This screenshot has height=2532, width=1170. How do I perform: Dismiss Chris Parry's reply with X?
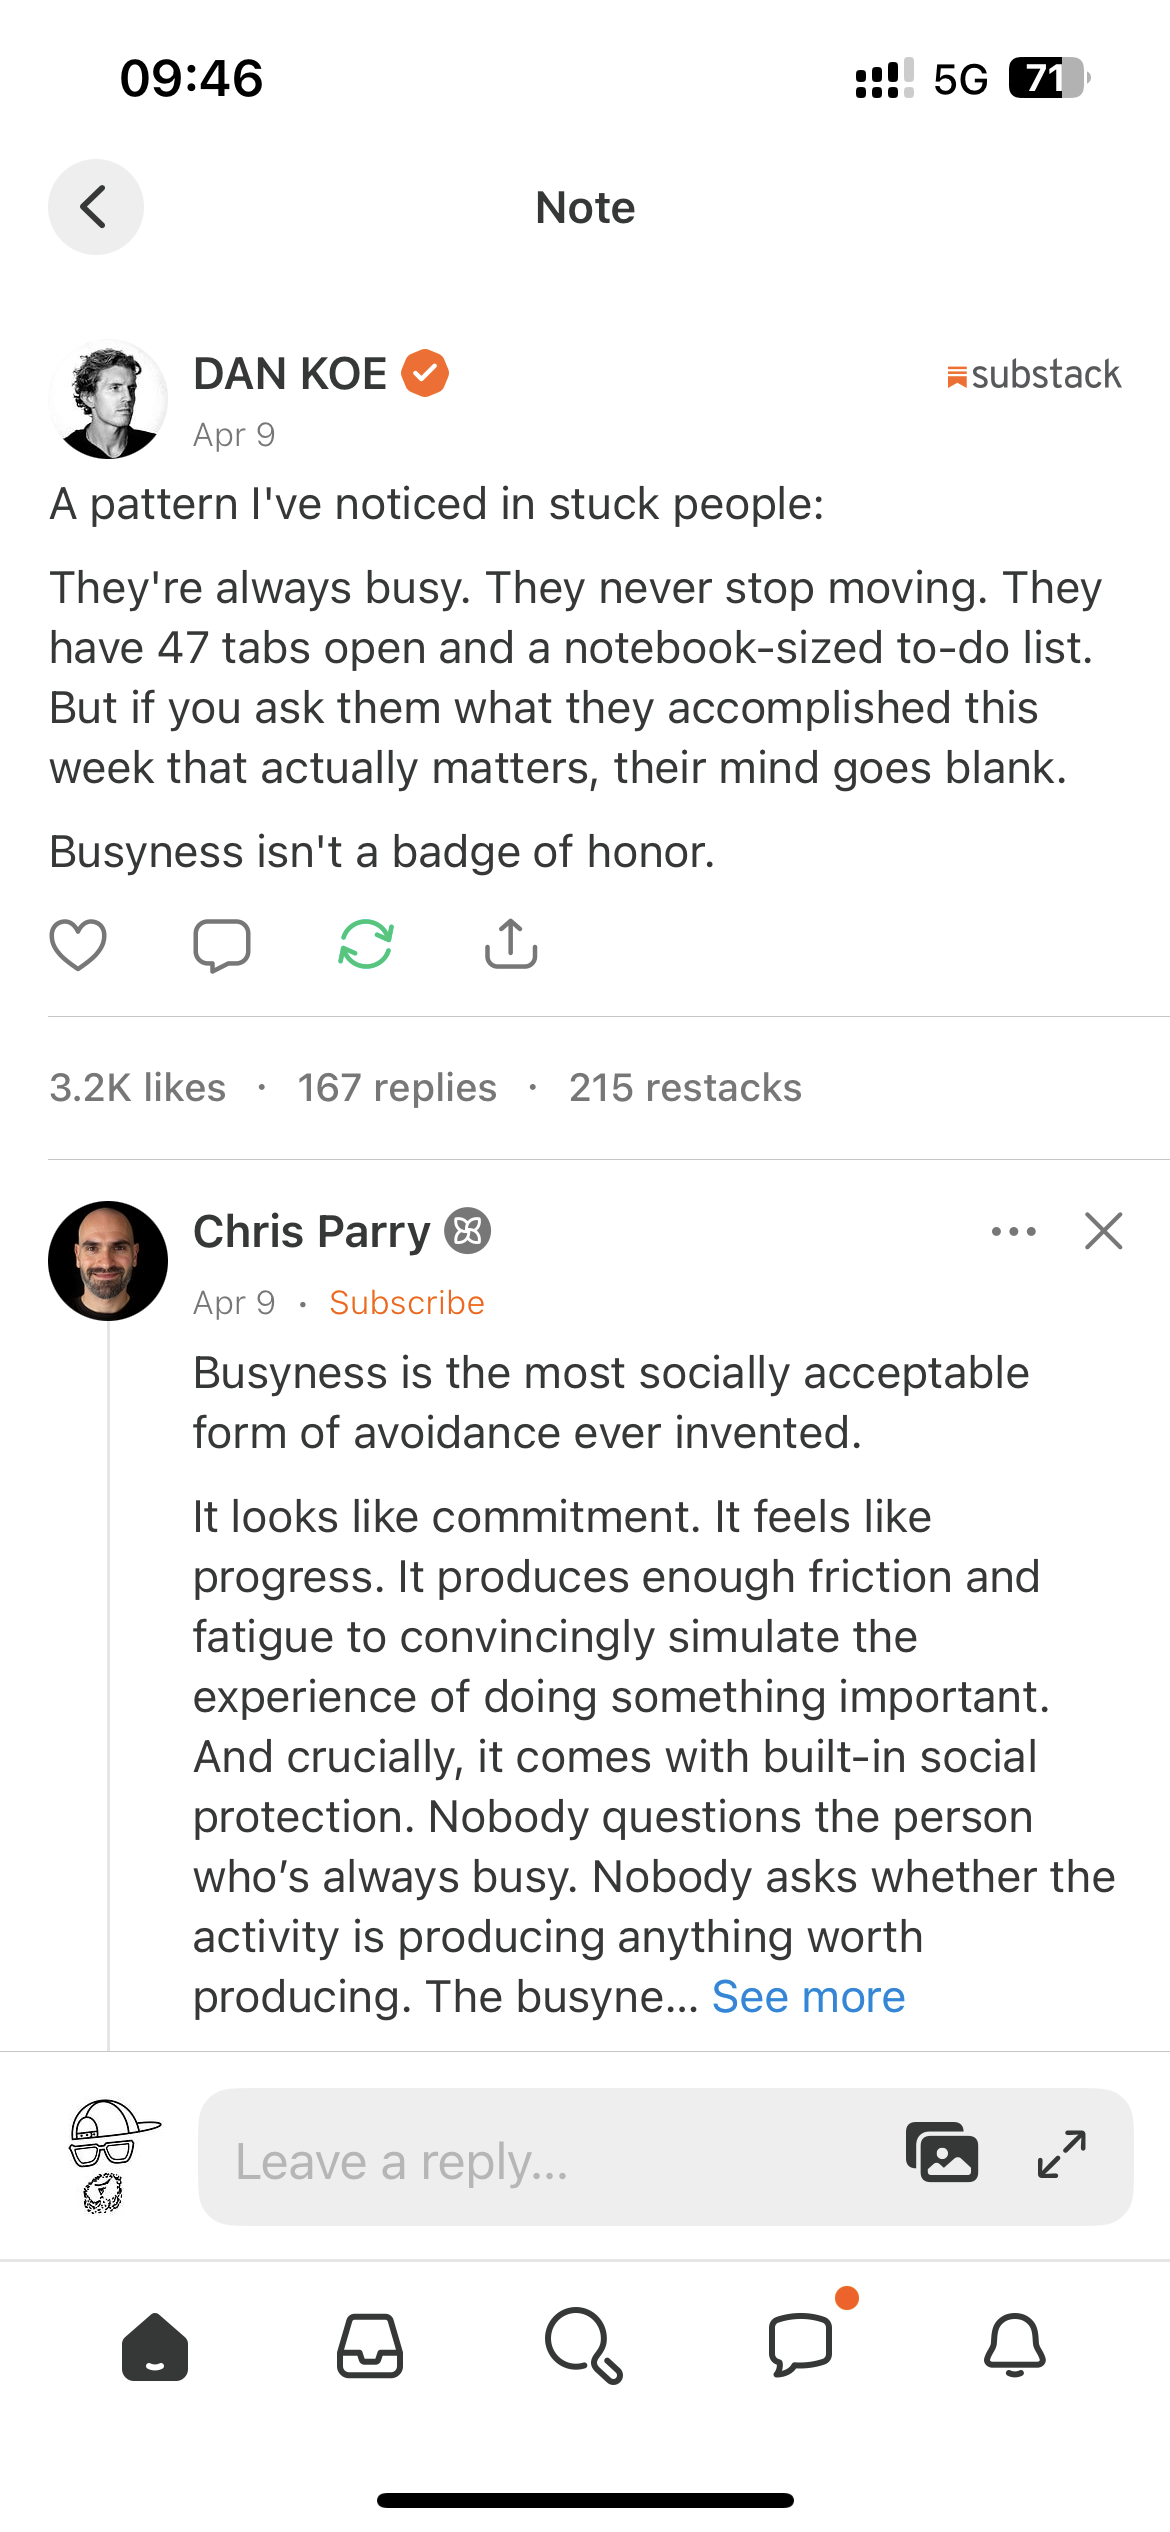(x=1104, y=1231)
